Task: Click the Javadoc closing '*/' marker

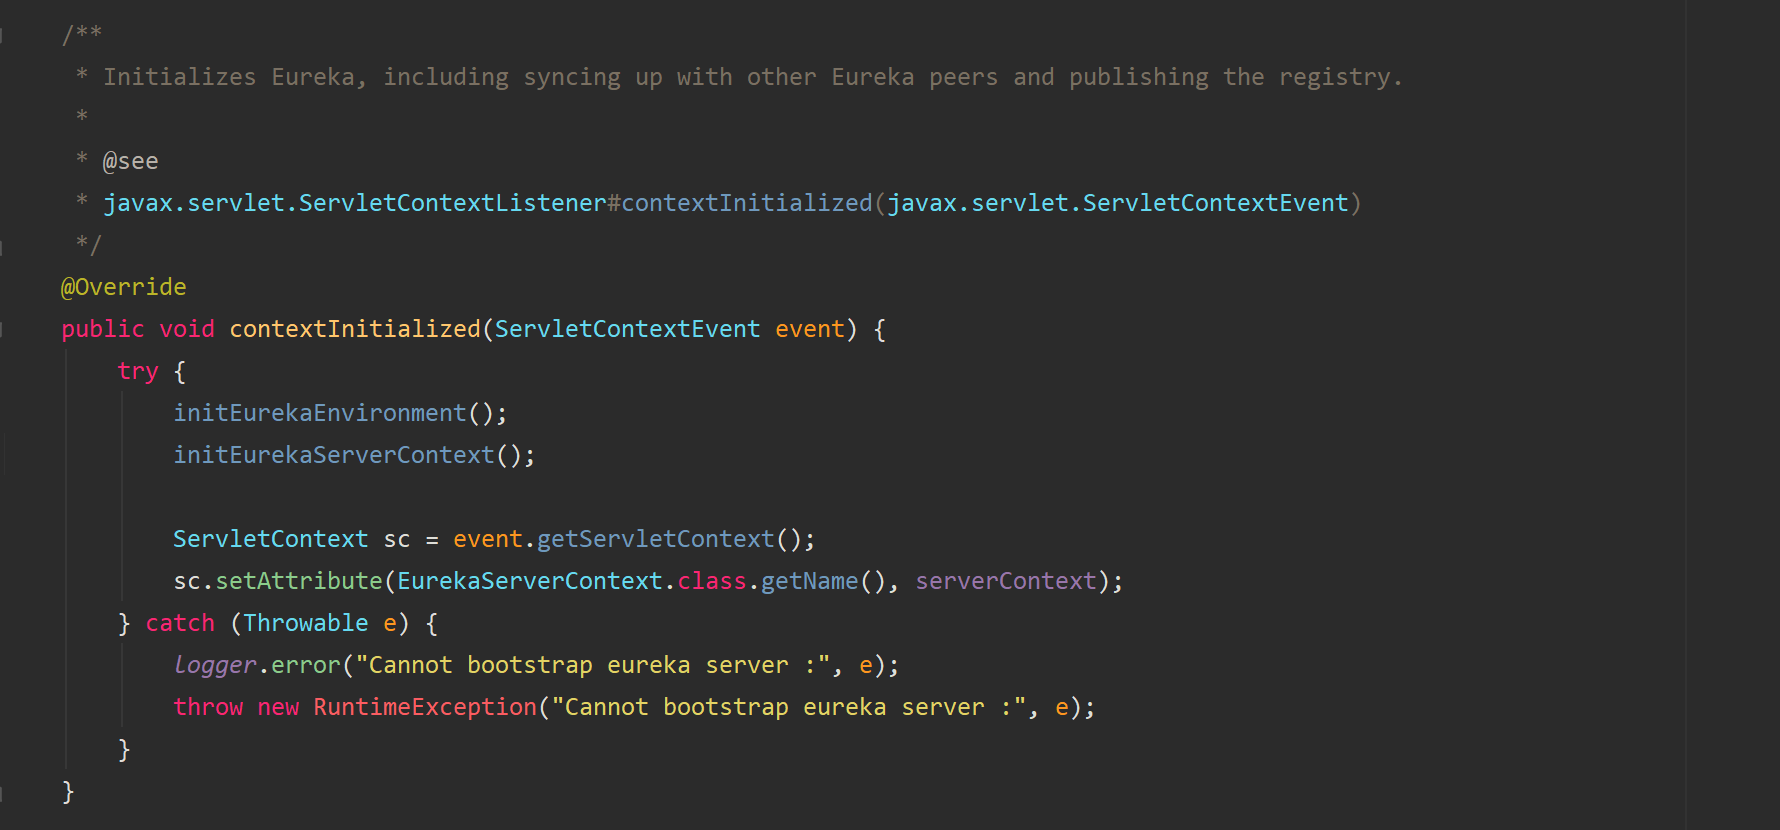Action: pyautogui.click(x=89, y=245)
